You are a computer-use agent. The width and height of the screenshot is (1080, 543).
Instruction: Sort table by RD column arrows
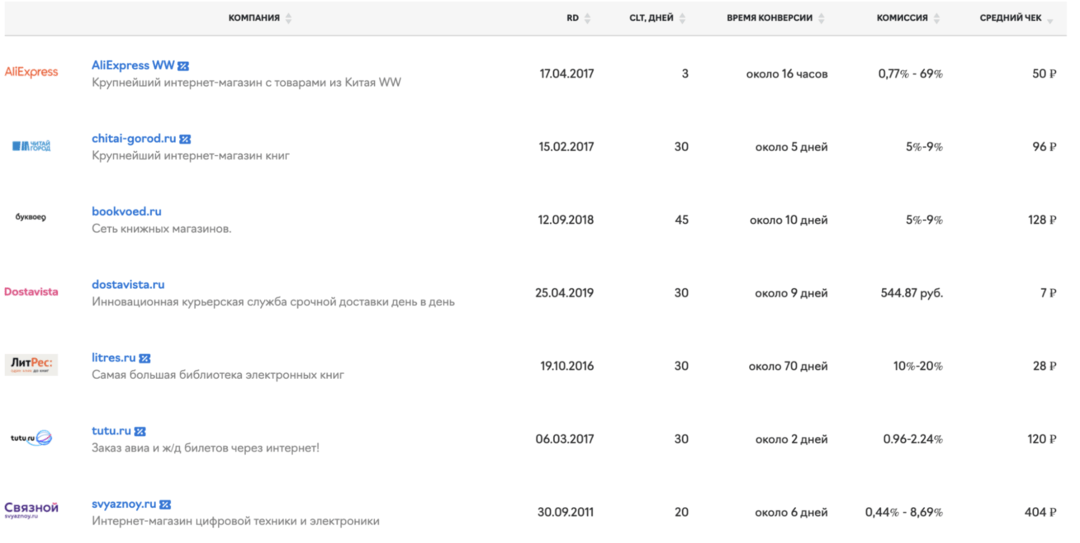pos(587,19)
